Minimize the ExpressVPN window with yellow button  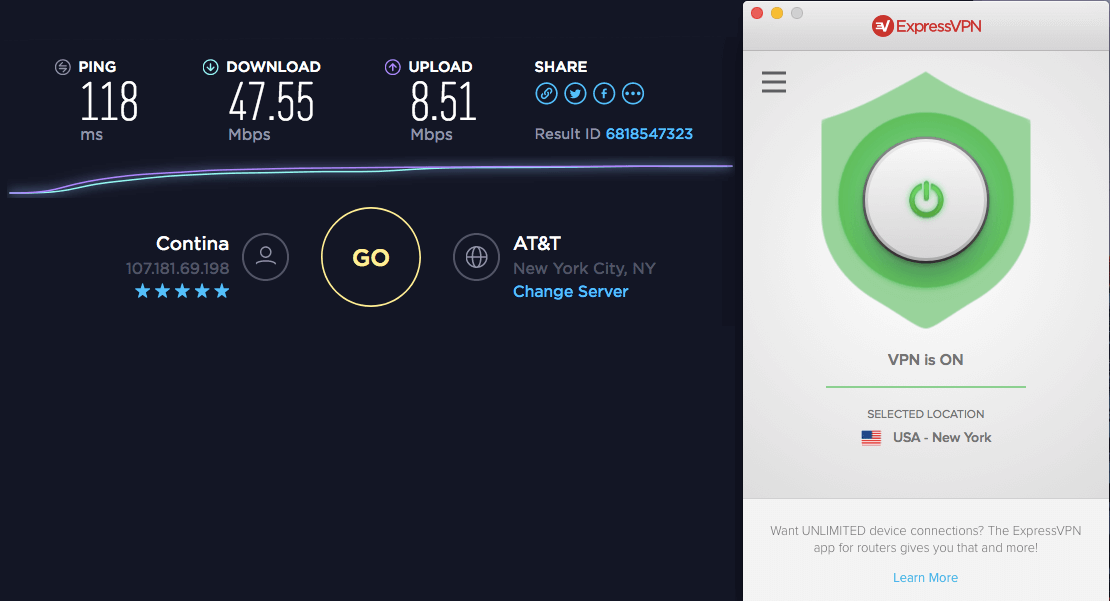(777, 13)
